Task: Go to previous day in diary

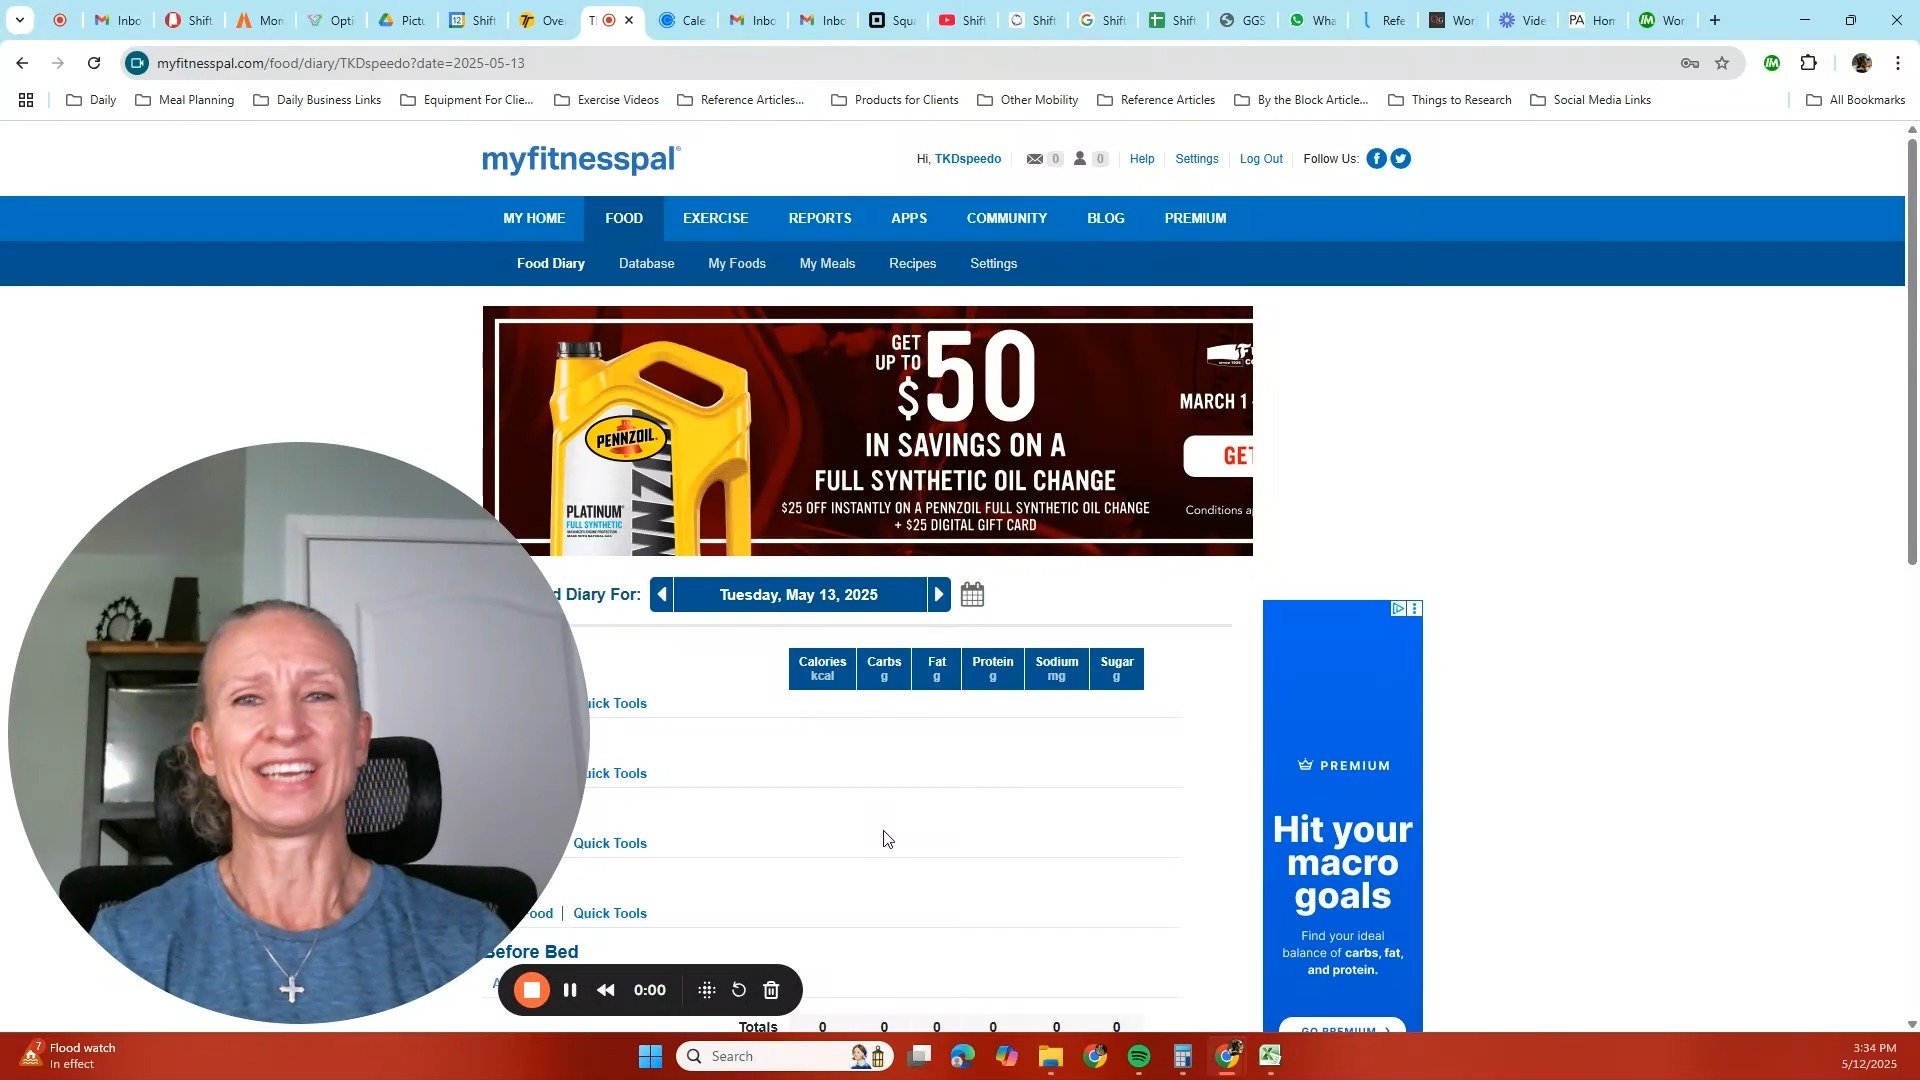Action: (x=662, y=595)
